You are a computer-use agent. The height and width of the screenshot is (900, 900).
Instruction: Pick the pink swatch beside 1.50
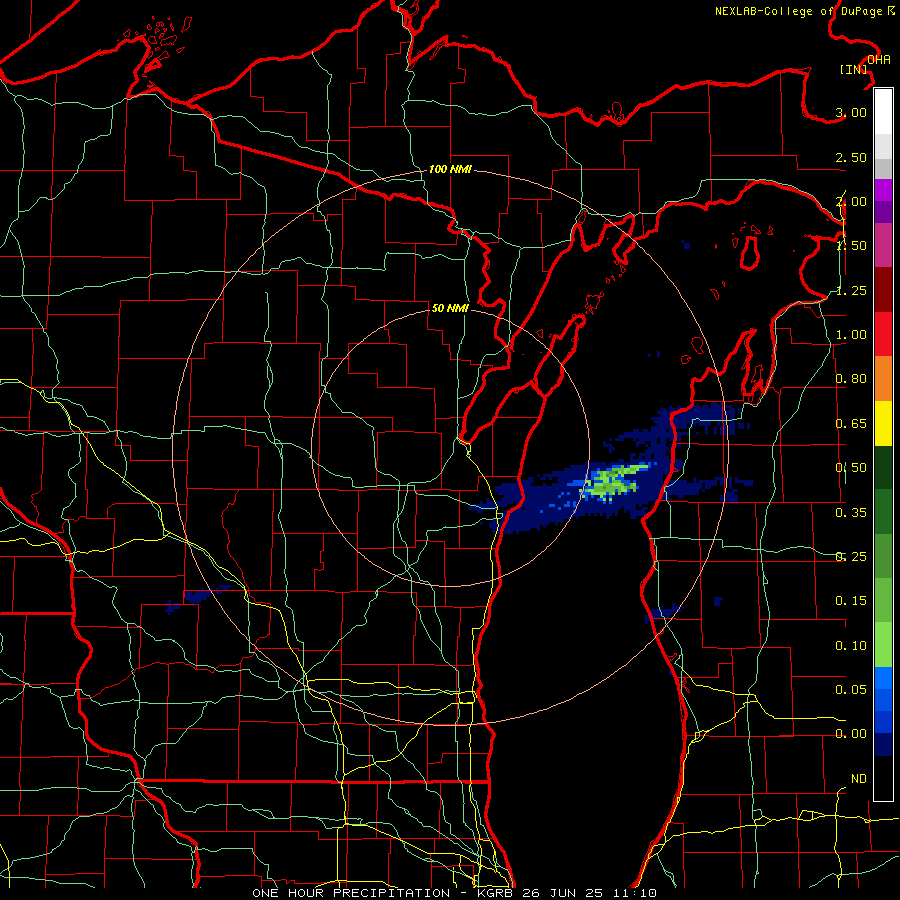pyautogui.click(x=883, y=246)
